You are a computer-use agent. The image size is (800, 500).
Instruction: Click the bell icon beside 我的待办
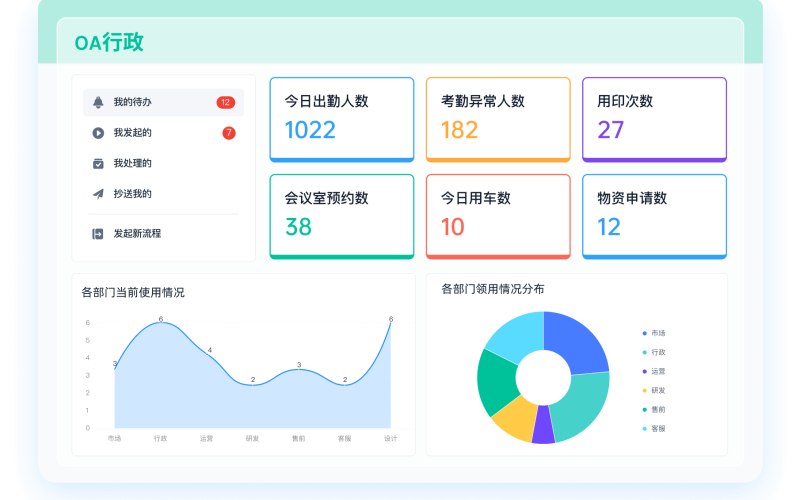(x=98, y=102)
